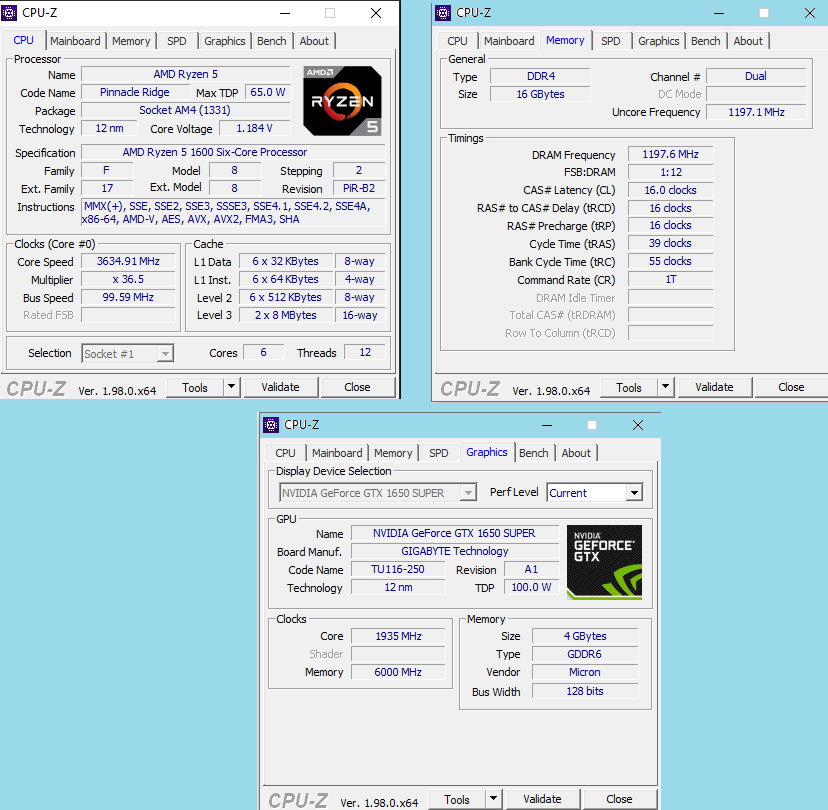Click the CPU-Z app icon in Graphics window title bar
Viewport: 828px width, 810px height.
pyautogui.click(x=271, y=425)
